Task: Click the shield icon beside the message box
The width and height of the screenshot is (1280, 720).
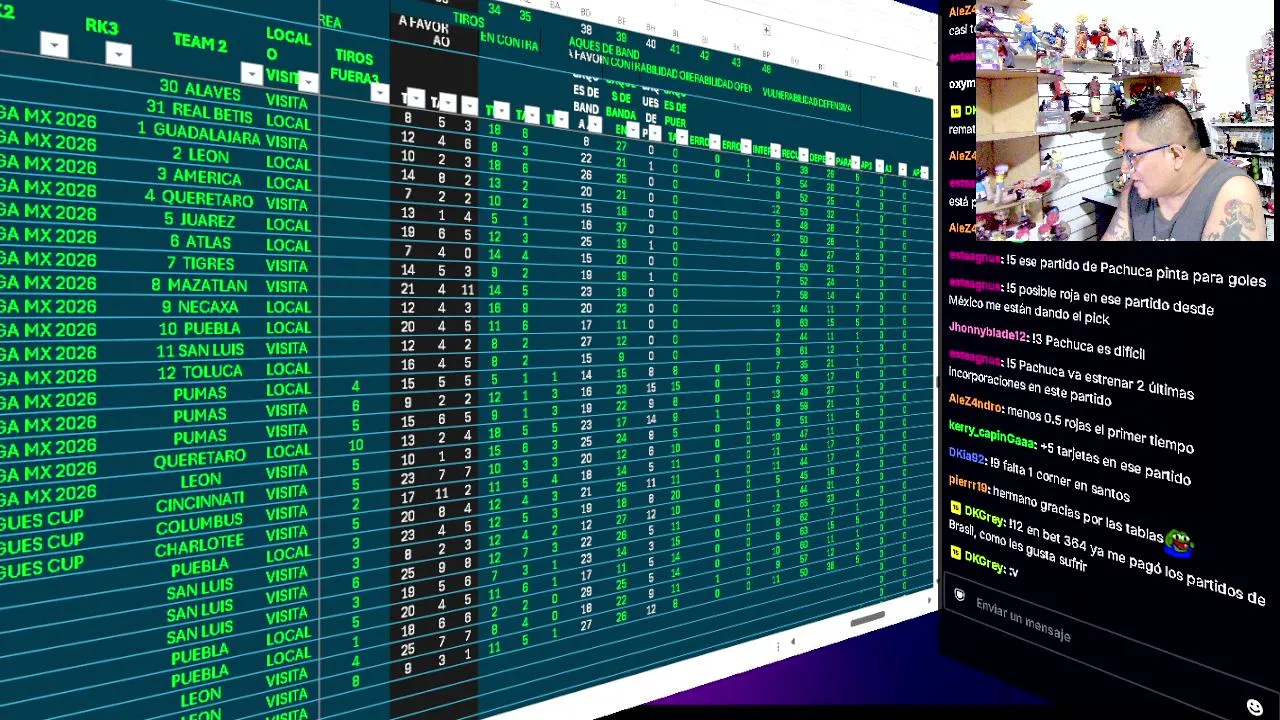Action: coord(959,596)
